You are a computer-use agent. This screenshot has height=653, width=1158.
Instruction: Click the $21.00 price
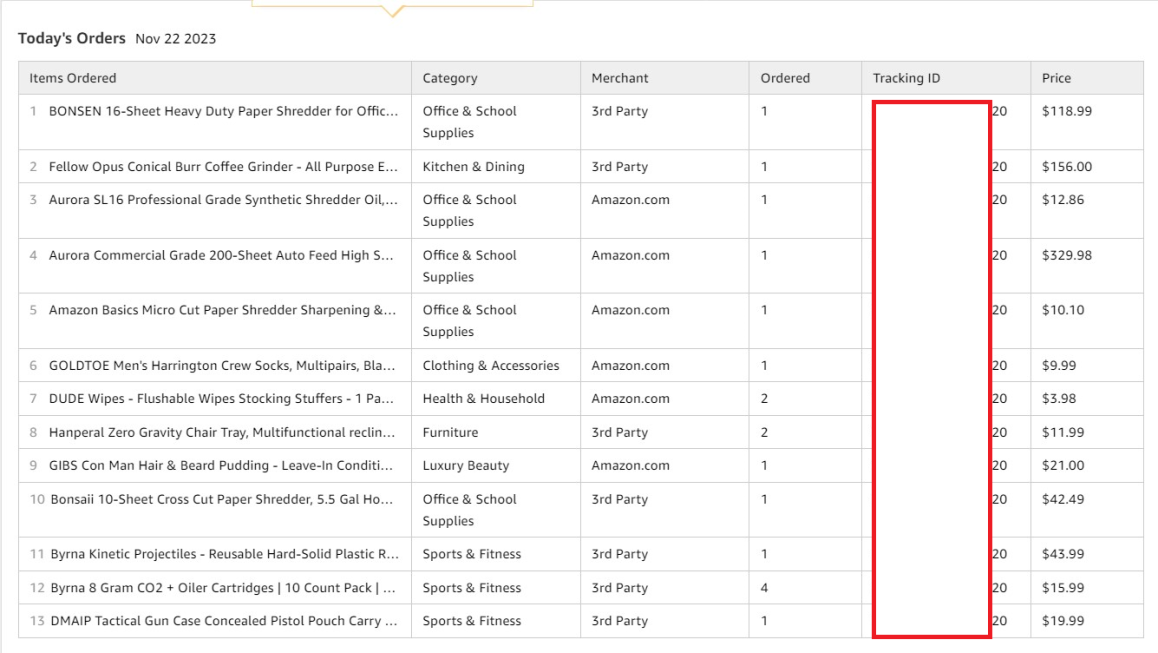[1063, 466]
